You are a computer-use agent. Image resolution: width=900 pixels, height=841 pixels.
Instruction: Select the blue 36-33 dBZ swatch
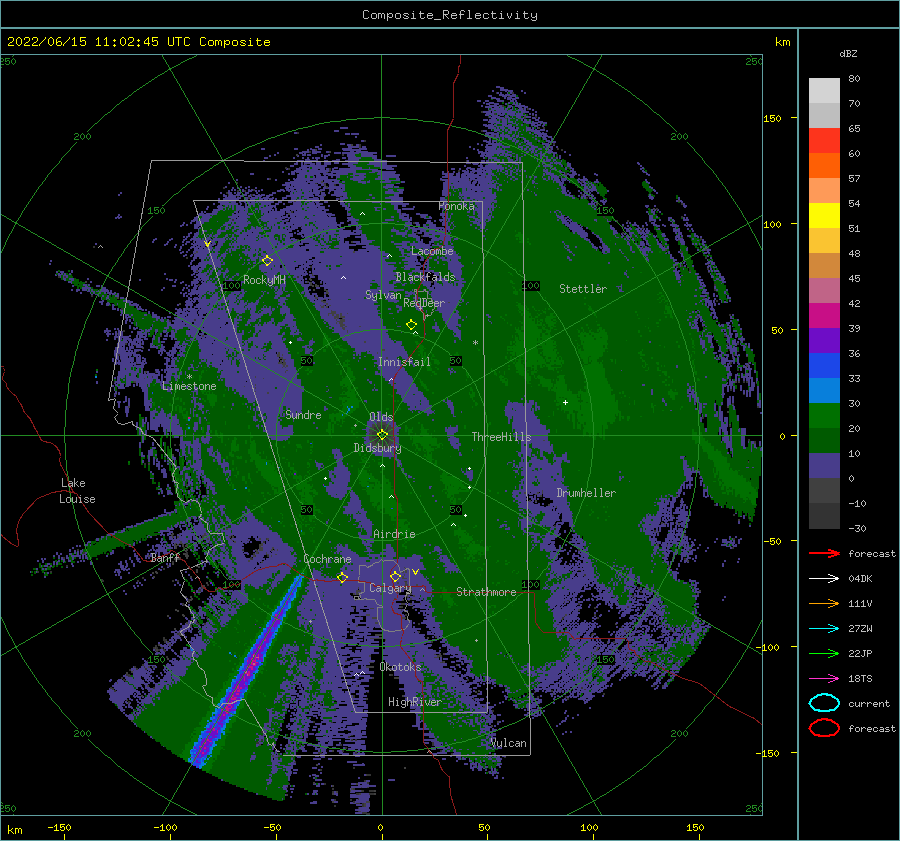point(824,365)
